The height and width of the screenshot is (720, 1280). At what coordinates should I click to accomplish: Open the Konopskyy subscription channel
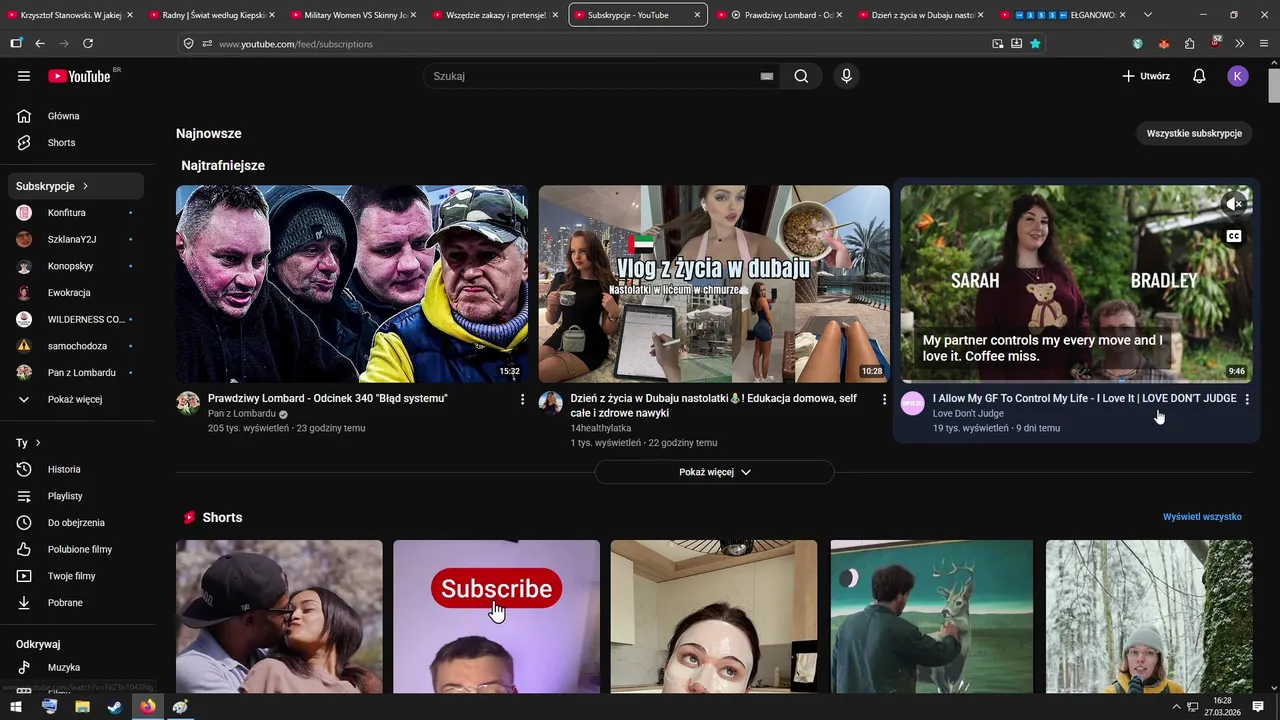point(78,266)
